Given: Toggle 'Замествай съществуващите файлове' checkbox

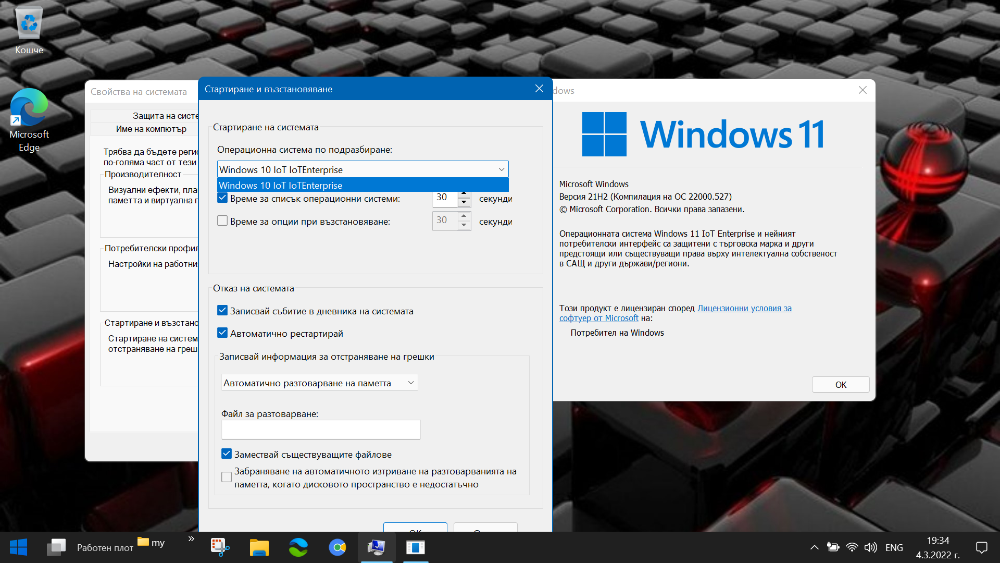Looking at the screenshot, I should [226, 454].
